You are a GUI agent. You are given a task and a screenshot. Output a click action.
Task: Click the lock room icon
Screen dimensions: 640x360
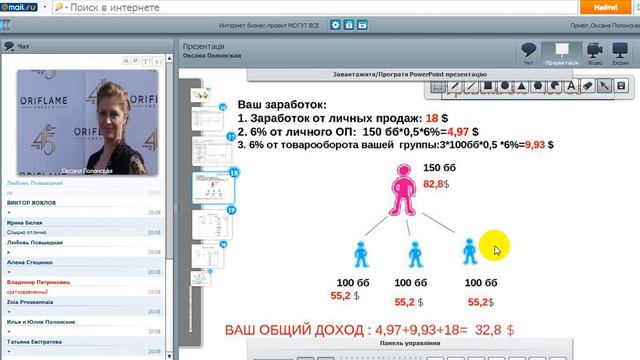[349, 25]
